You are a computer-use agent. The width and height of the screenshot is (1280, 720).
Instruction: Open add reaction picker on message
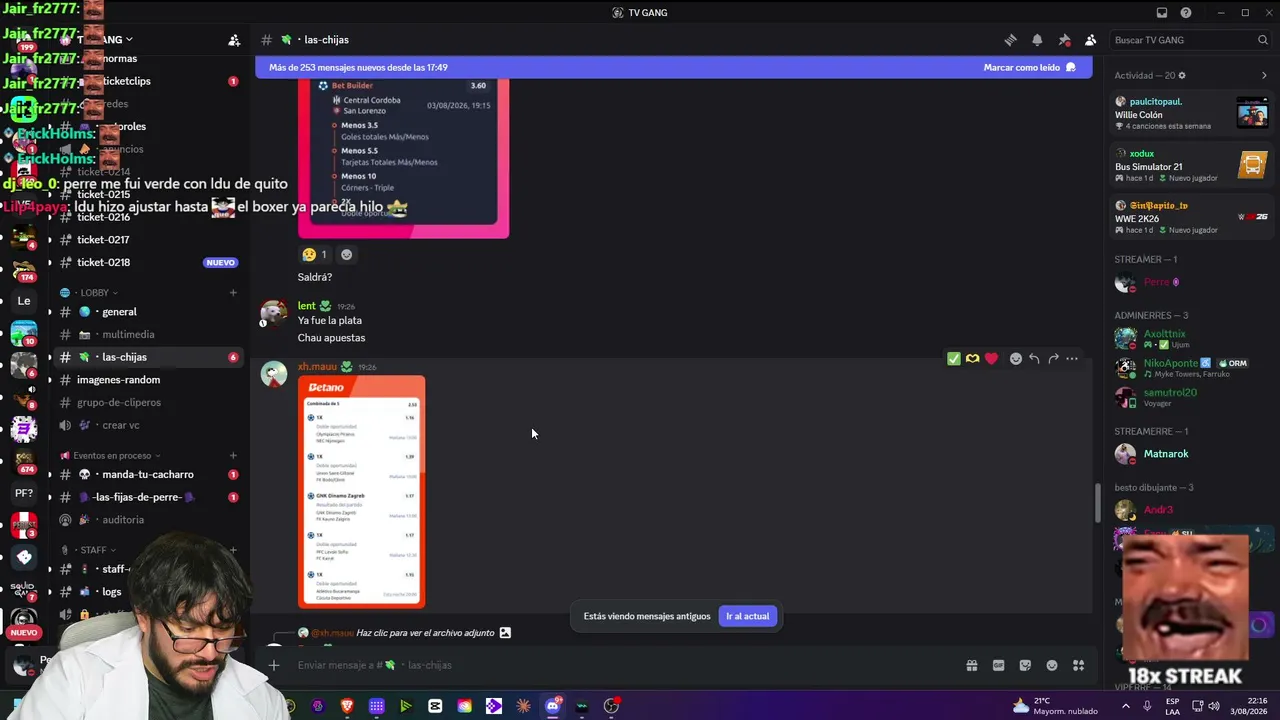coord(1016,358)
